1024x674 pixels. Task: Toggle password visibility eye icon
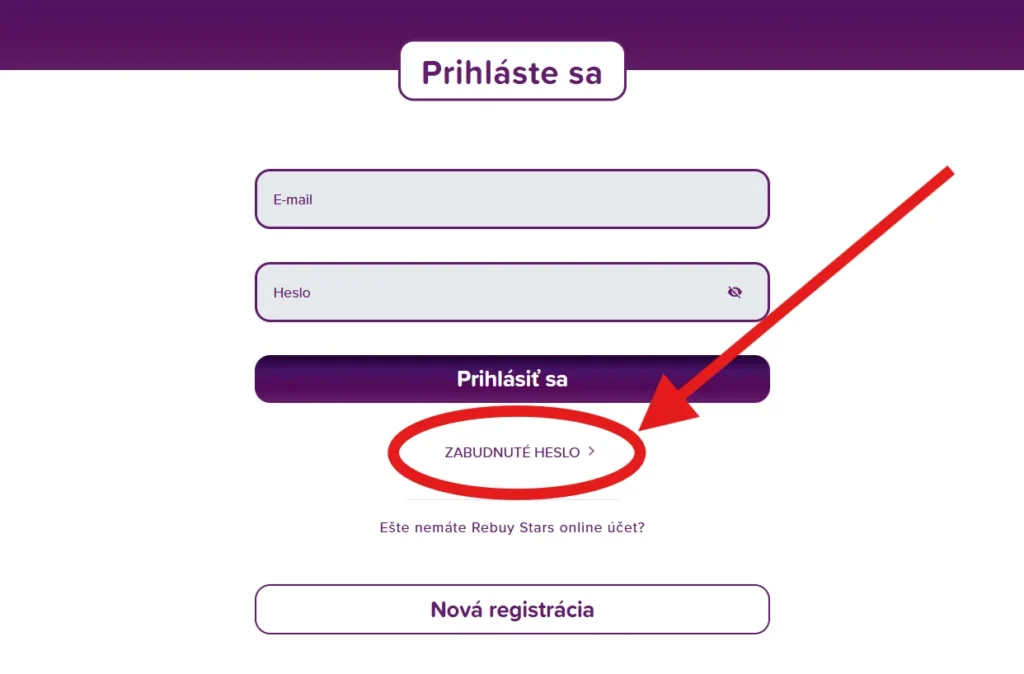pyautogui.click(x=735, y=292)
